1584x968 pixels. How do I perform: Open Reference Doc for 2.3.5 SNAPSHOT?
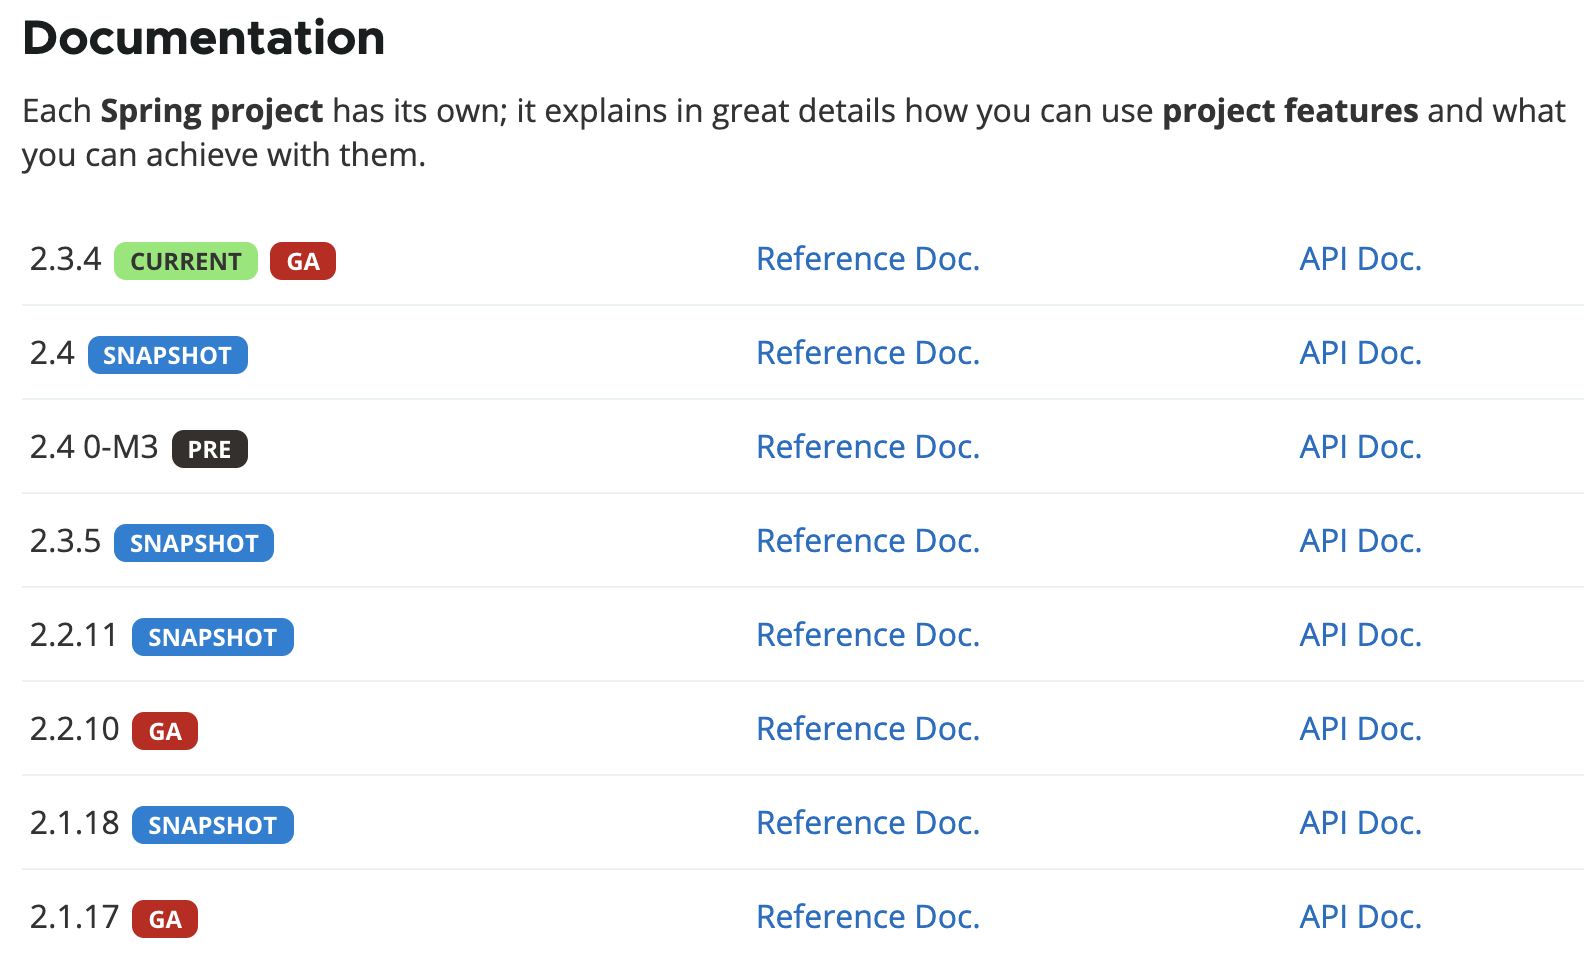point(867,541)
